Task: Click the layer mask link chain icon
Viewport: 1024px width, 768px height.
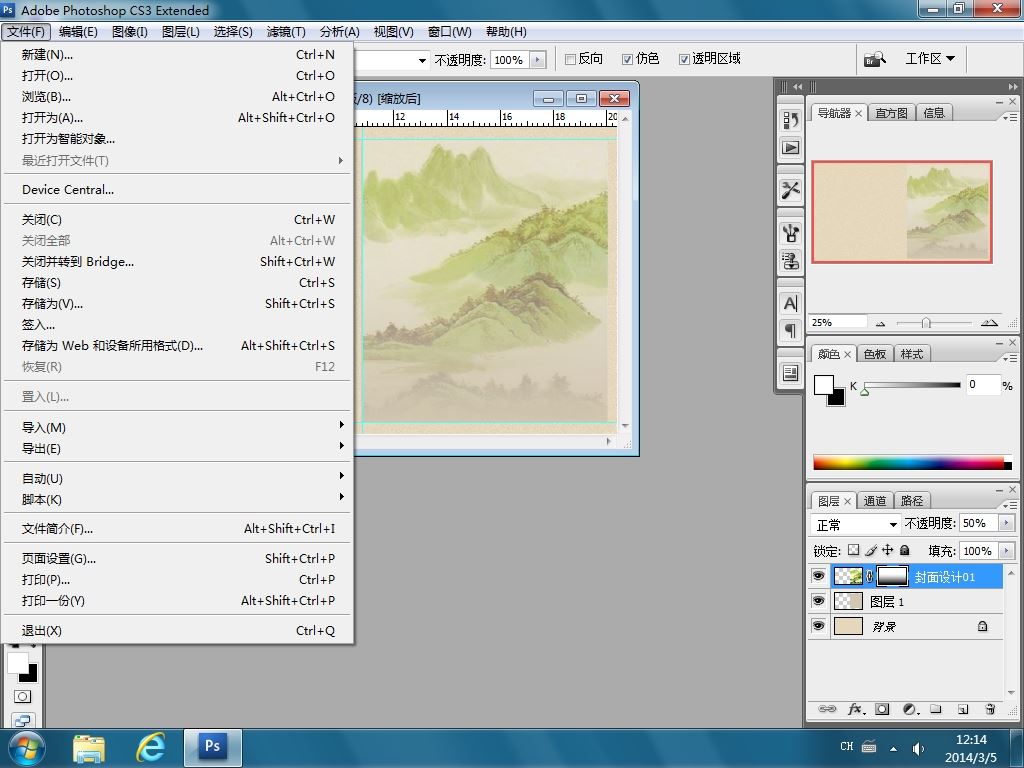Action: point(869,576)
